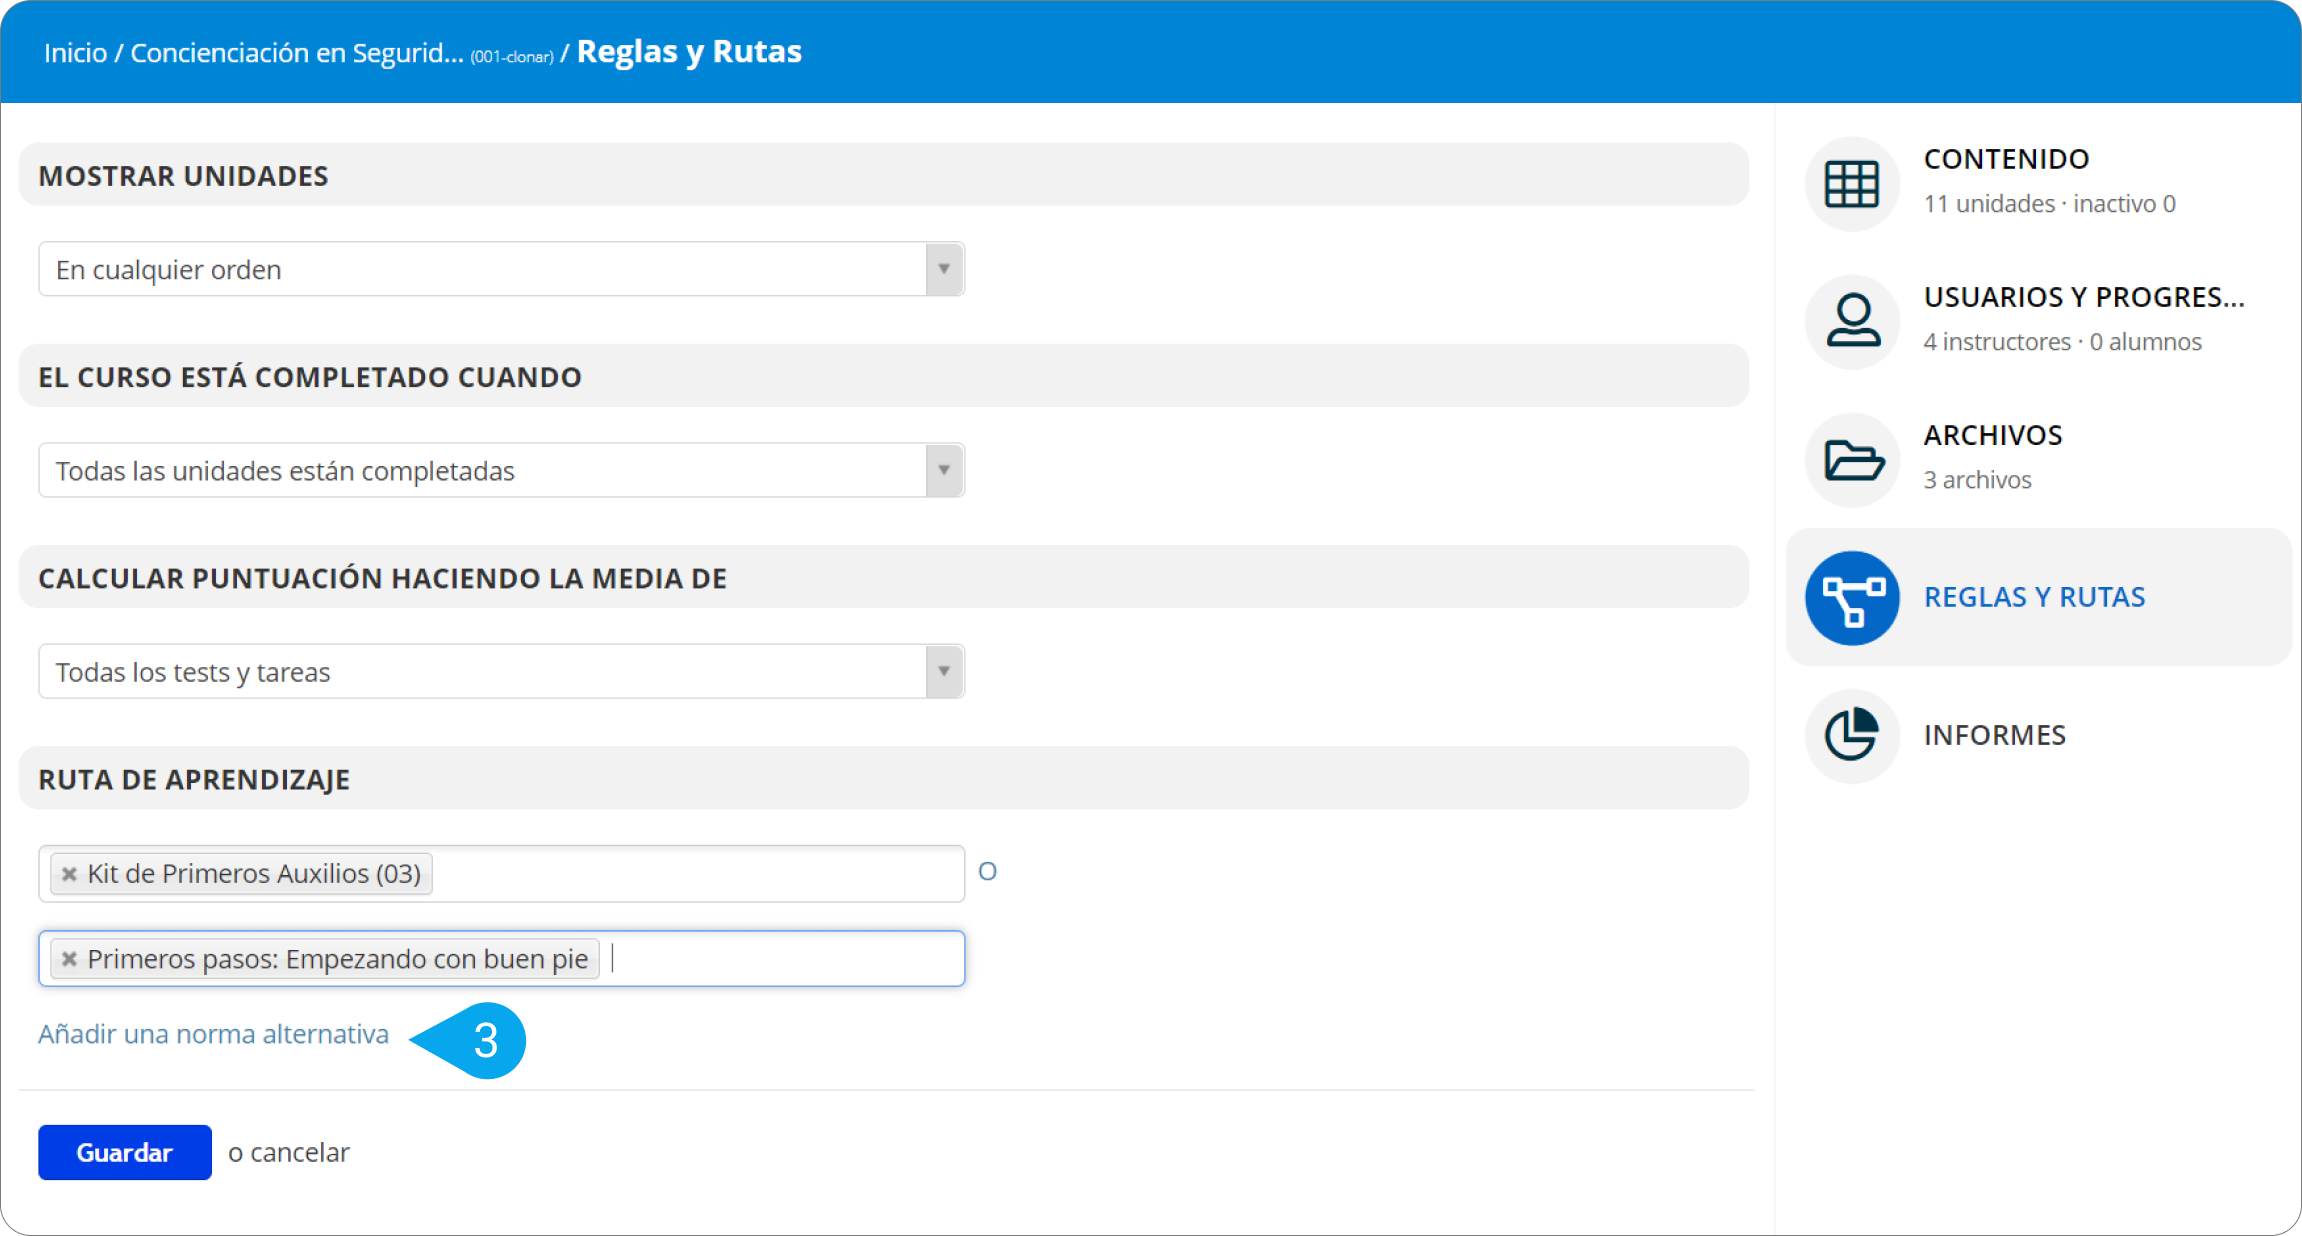Click the cancelar link
The image size is (2302, 1236).
click(300, 1152)
